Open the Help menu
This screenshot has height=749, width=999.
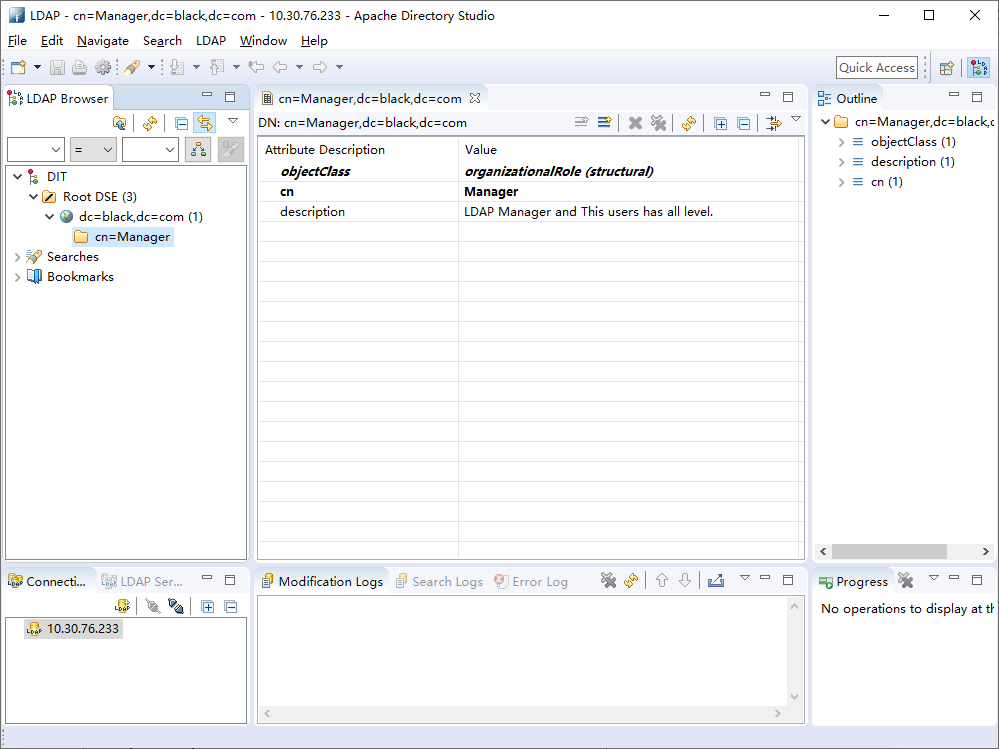click(x=314, y=41)
